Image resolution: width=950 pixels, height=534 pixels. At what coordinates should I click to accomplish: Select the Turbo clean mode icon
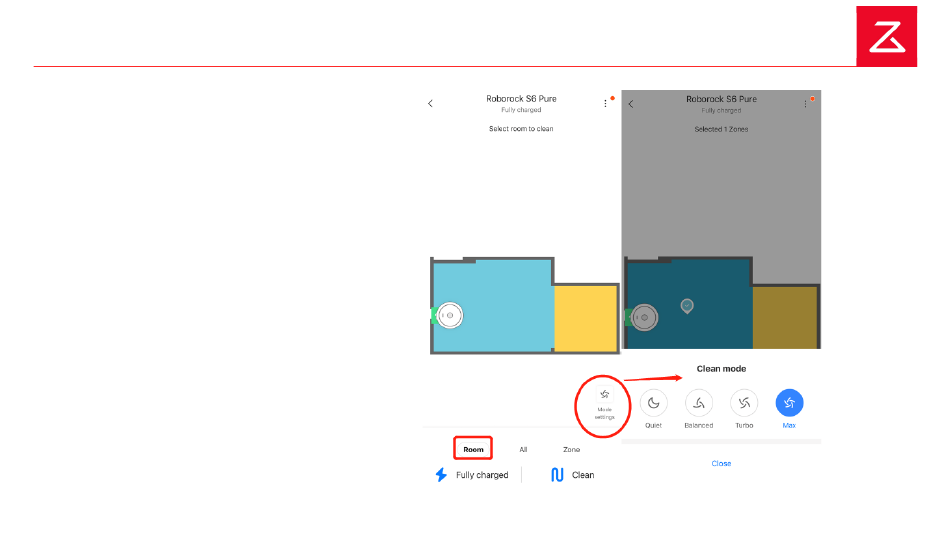click(x=744, y=403)
